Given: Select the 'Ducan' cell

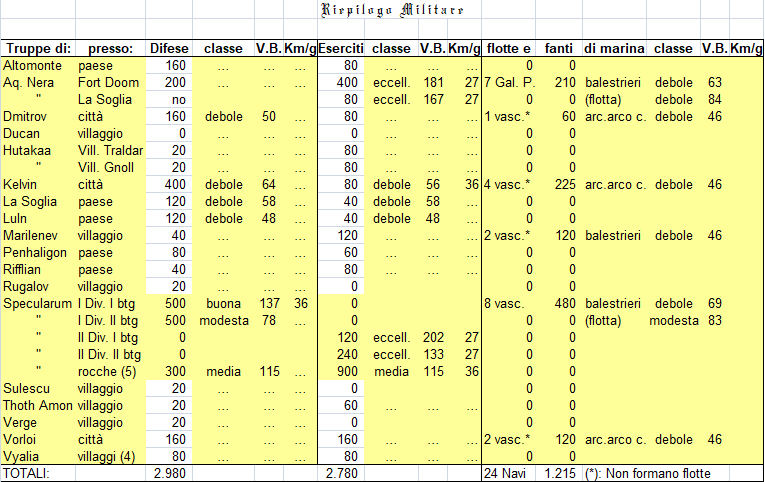Looking at the screenshot, I should pyautogui.click(x=21, y=134).
